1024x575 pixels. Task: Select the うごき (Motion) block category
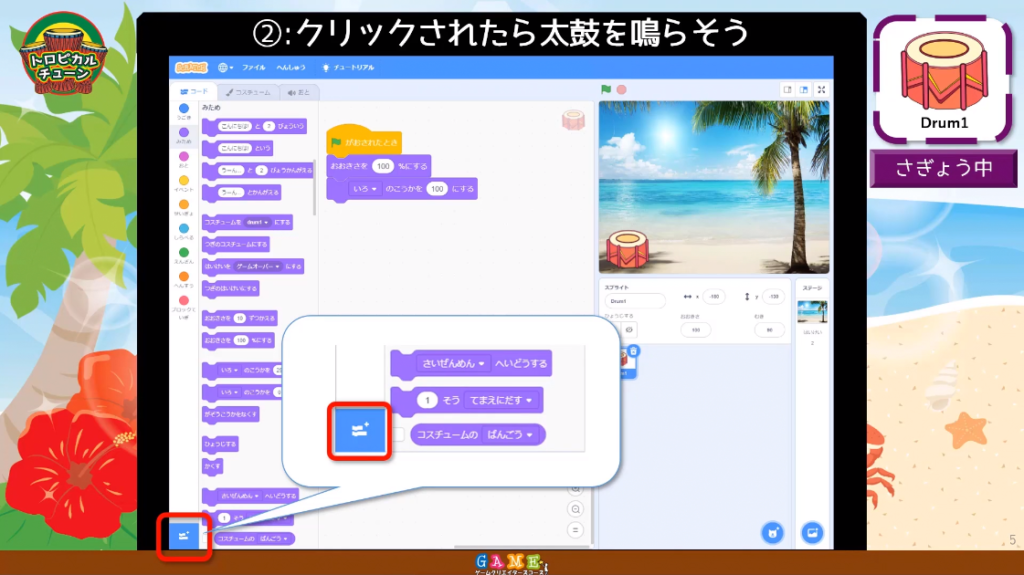(184, 111)
